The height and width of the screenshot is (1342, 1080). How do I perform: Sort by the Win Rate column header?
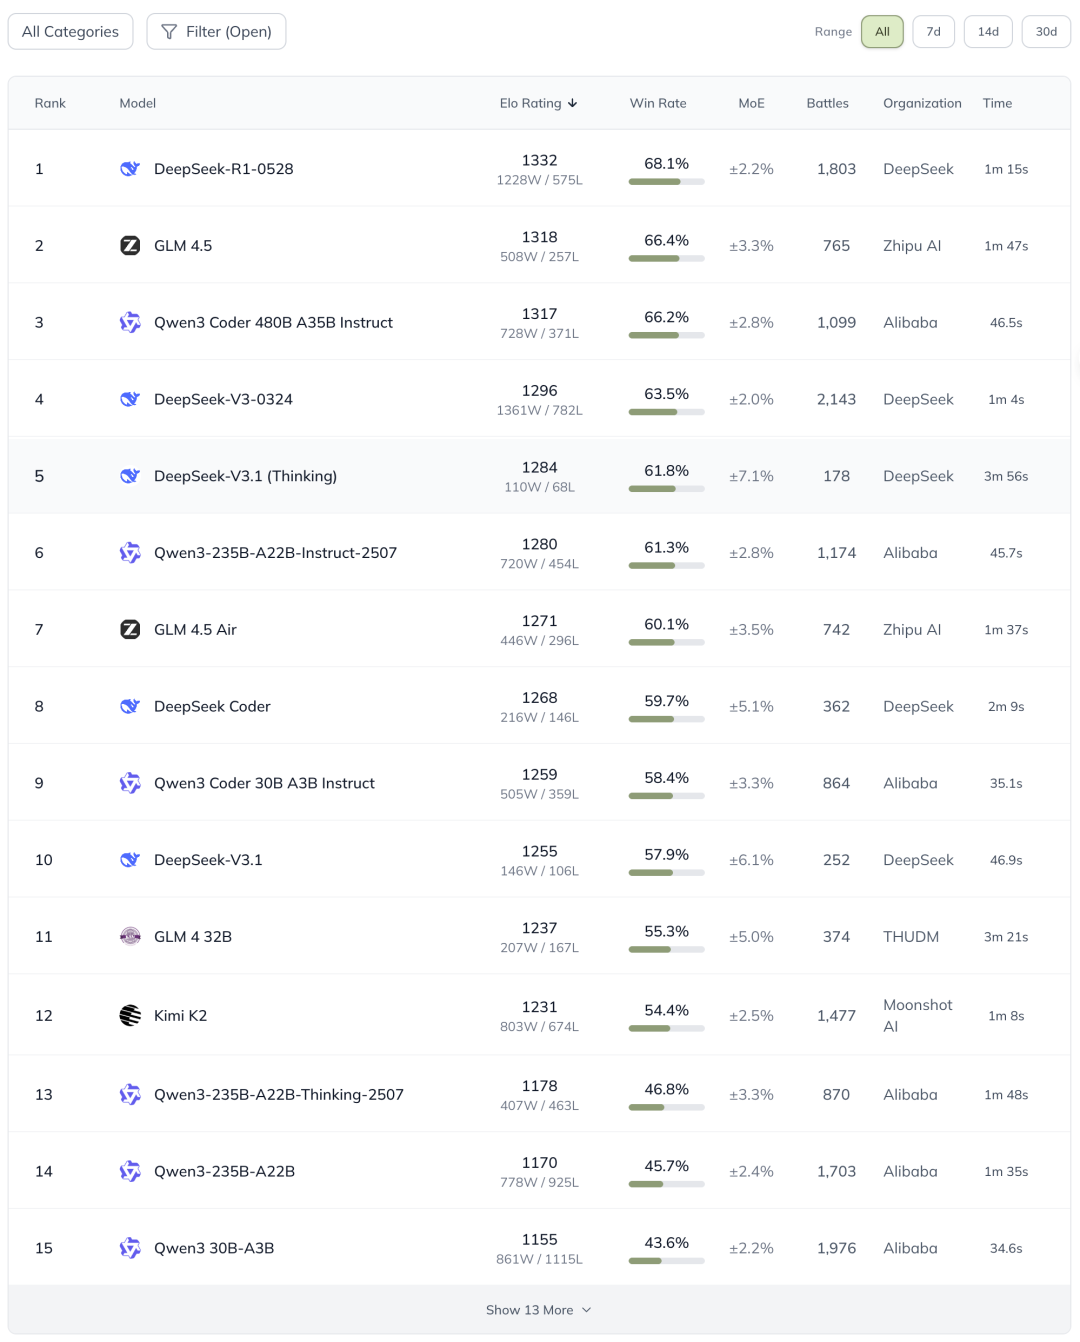pos(658,103)
